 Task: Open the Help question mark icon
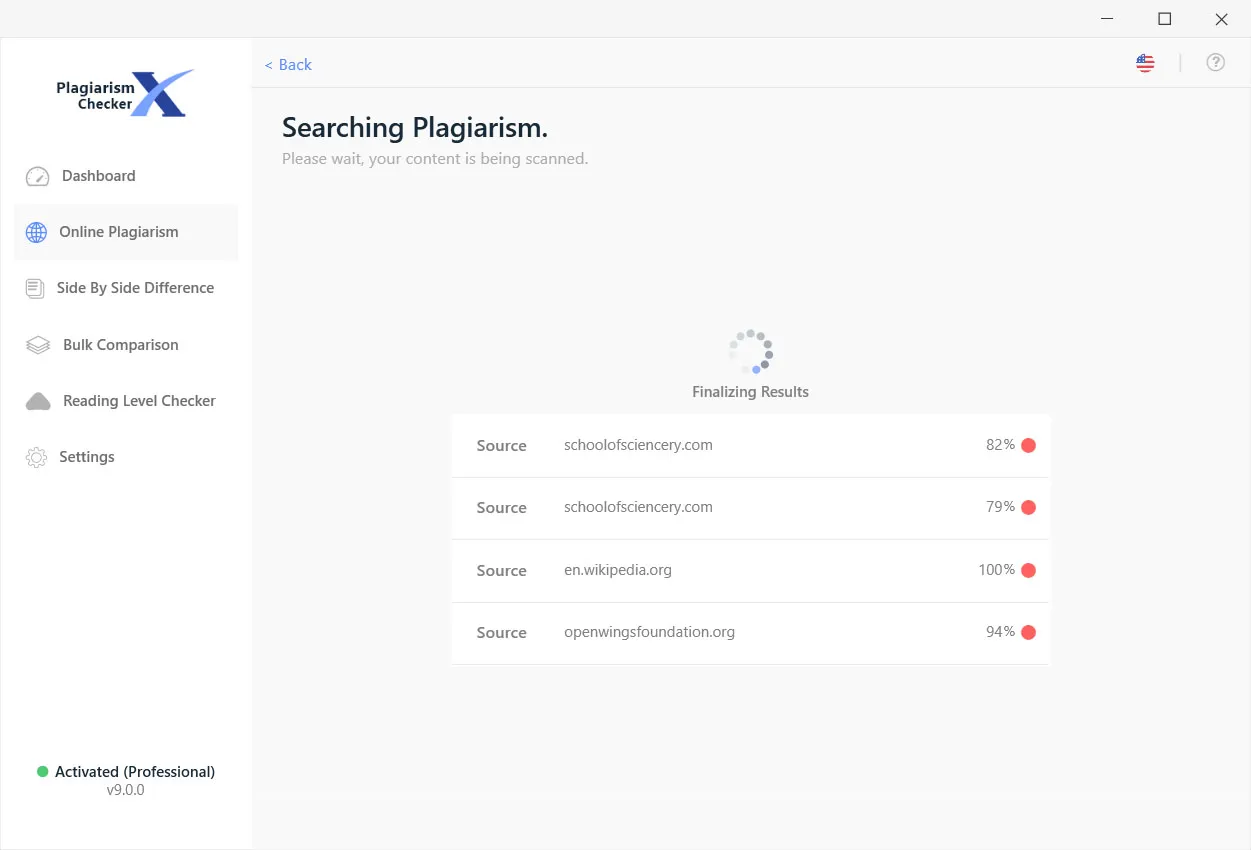1216,62
